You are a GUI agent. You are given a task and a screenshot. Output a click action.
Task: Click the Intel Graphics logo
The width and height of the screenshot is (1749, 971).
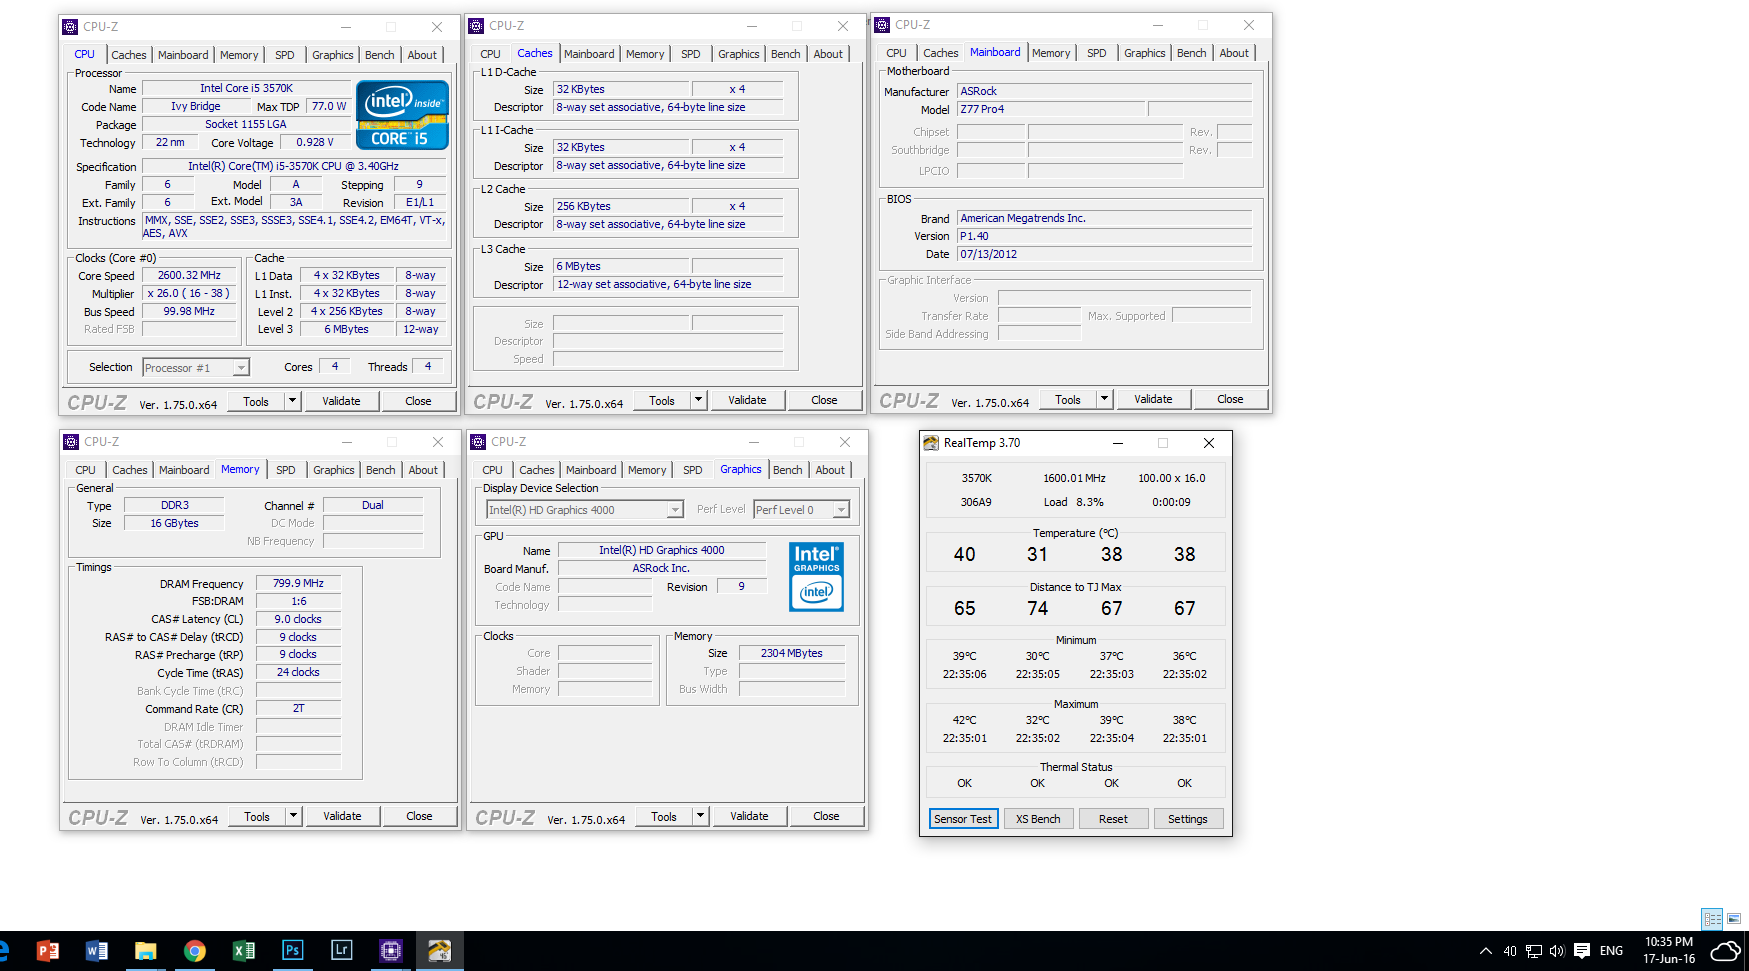click(x=816, y=577)
